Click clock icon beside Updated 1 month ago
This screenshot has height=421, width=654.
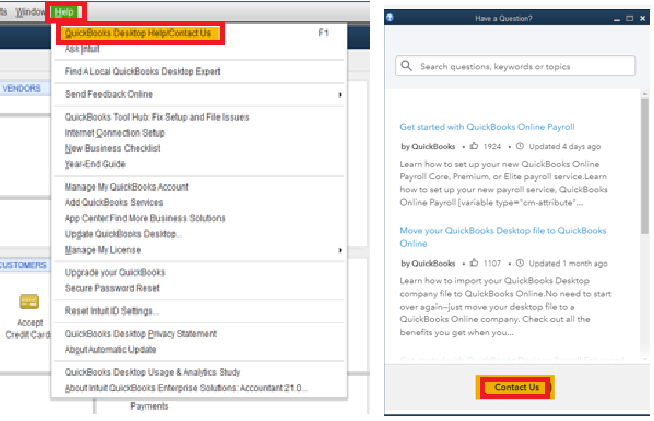[519, 263]
